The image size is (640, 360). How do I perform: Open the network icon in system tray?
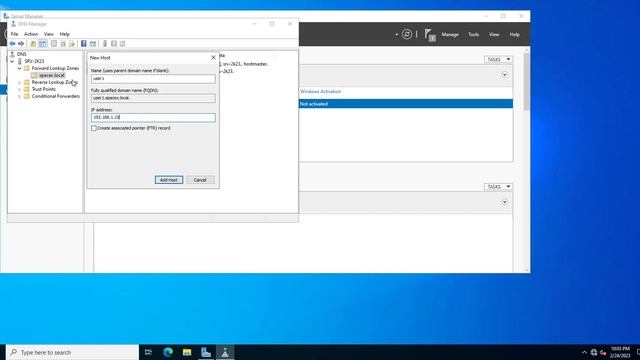[594, 353]
